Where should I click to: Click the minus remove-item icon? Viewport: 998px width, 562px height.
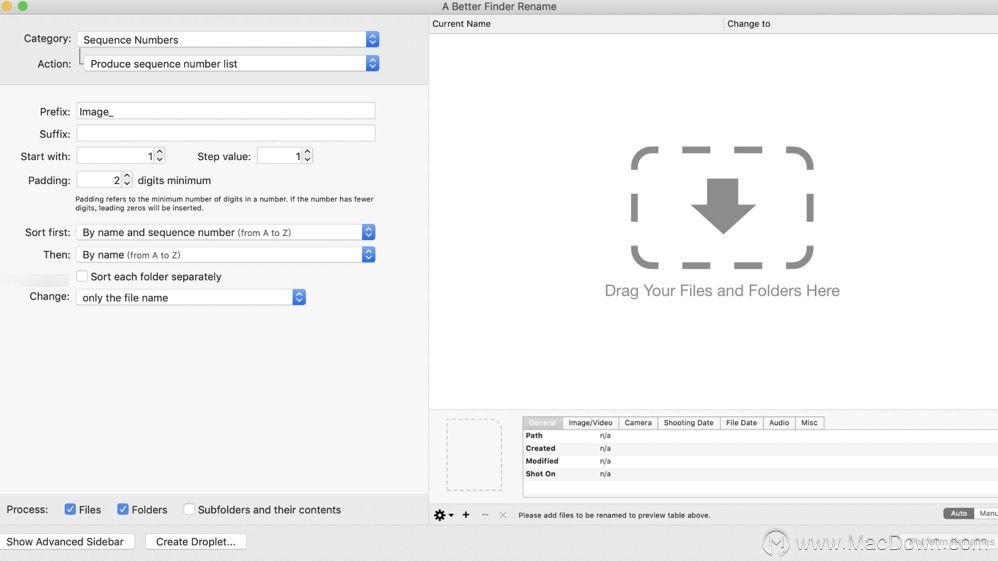[x=485, y=514]
